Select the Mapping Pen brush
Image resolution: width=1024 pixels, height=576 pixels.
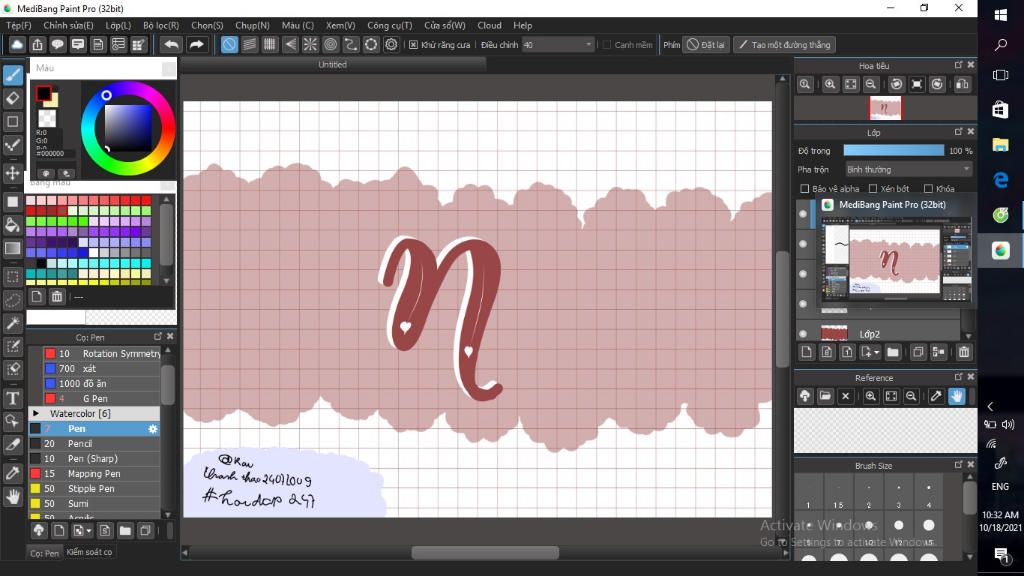95,473
